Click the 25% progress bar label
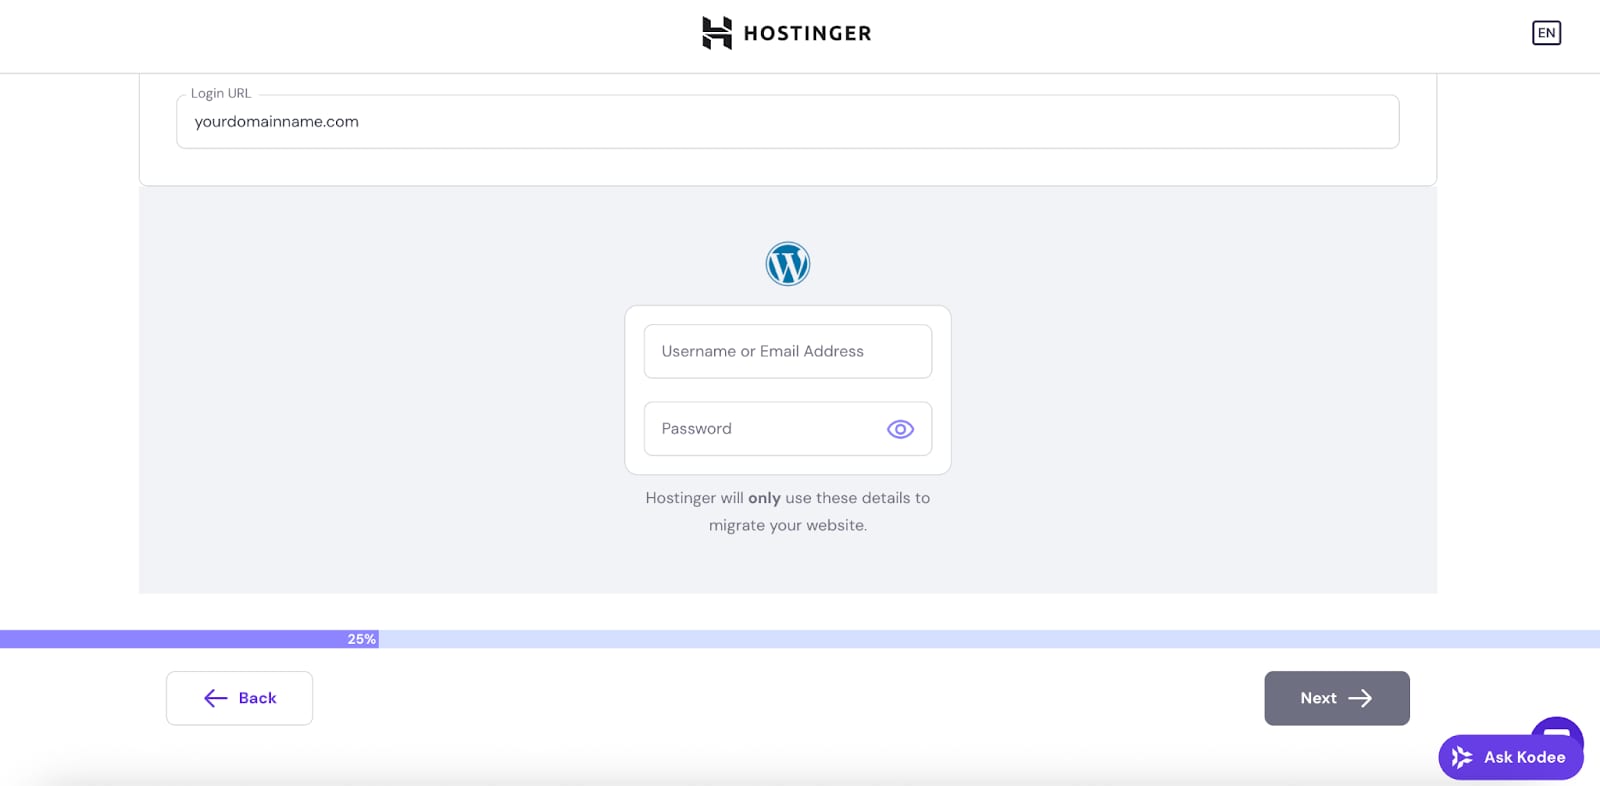 point(361,639)
